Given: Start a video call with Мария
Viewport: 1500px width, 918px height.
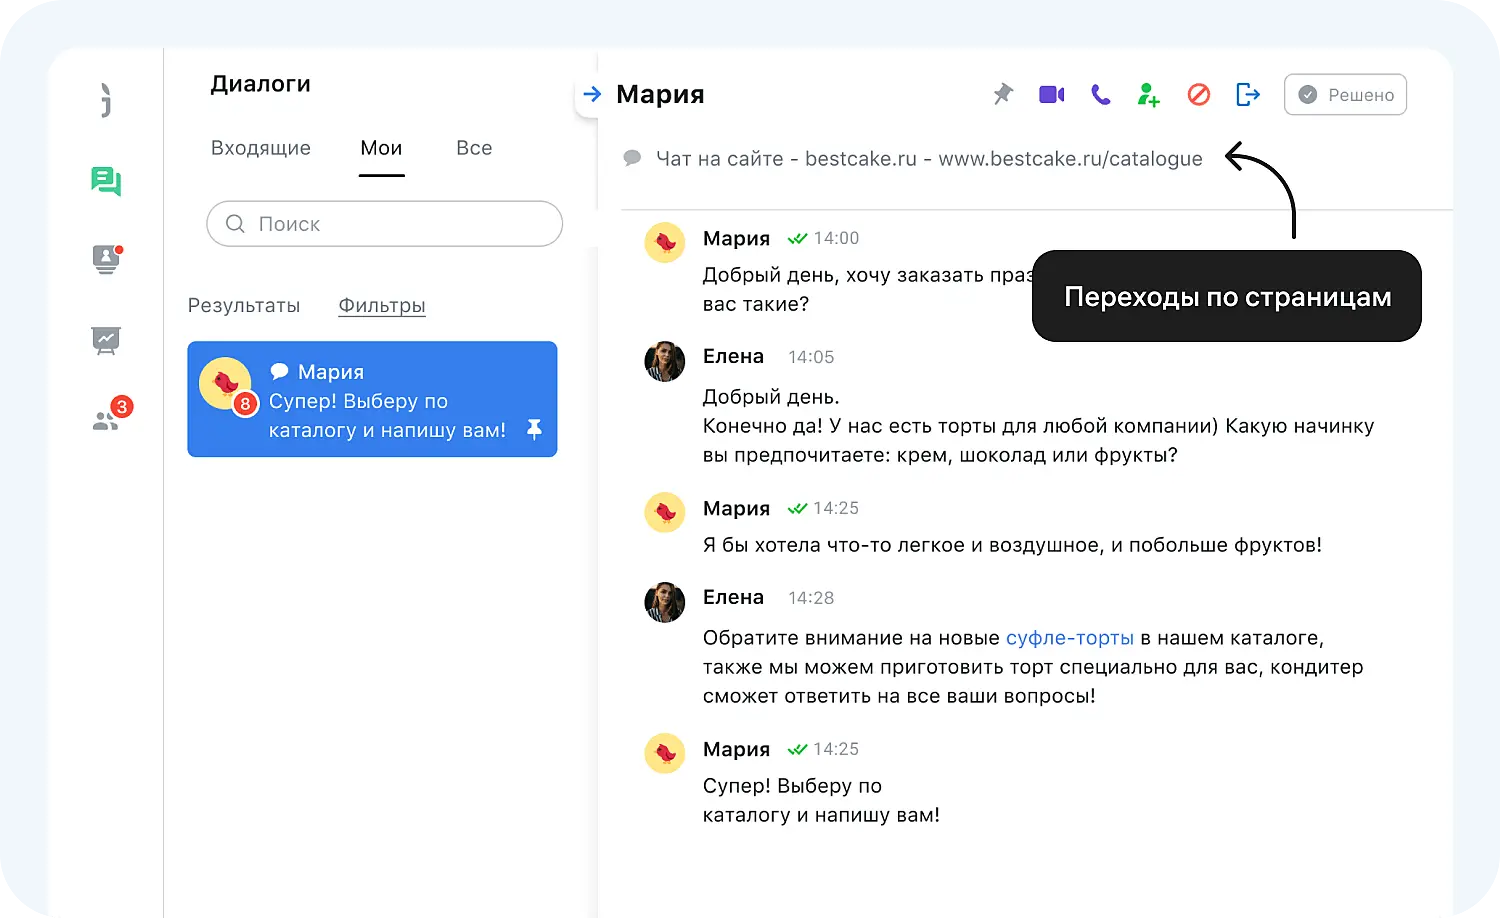Looking at the screenshot, I should pos(1051,94).
